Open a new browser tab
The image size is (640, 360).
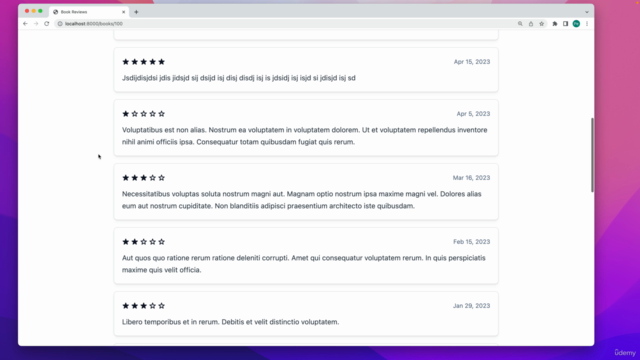pyautogui.click(x=136, y=12)
